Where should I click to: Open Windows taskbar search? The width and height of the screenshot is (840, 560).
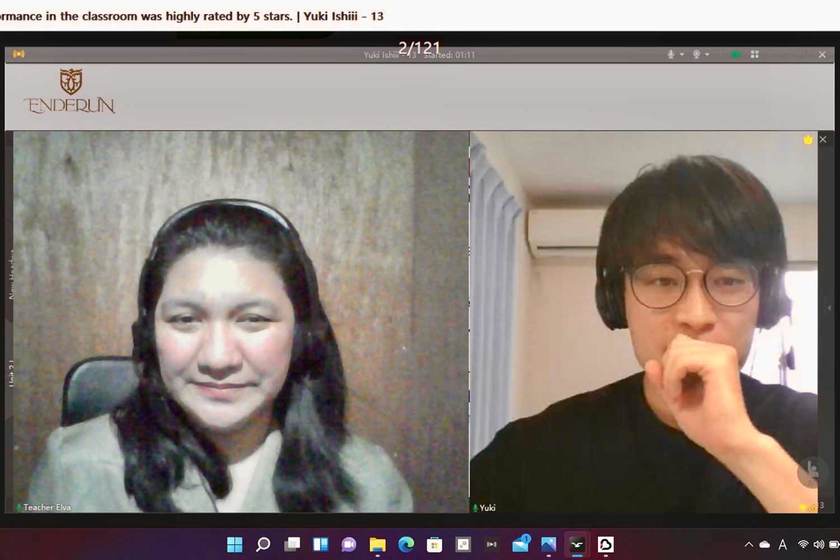point(263,544)
